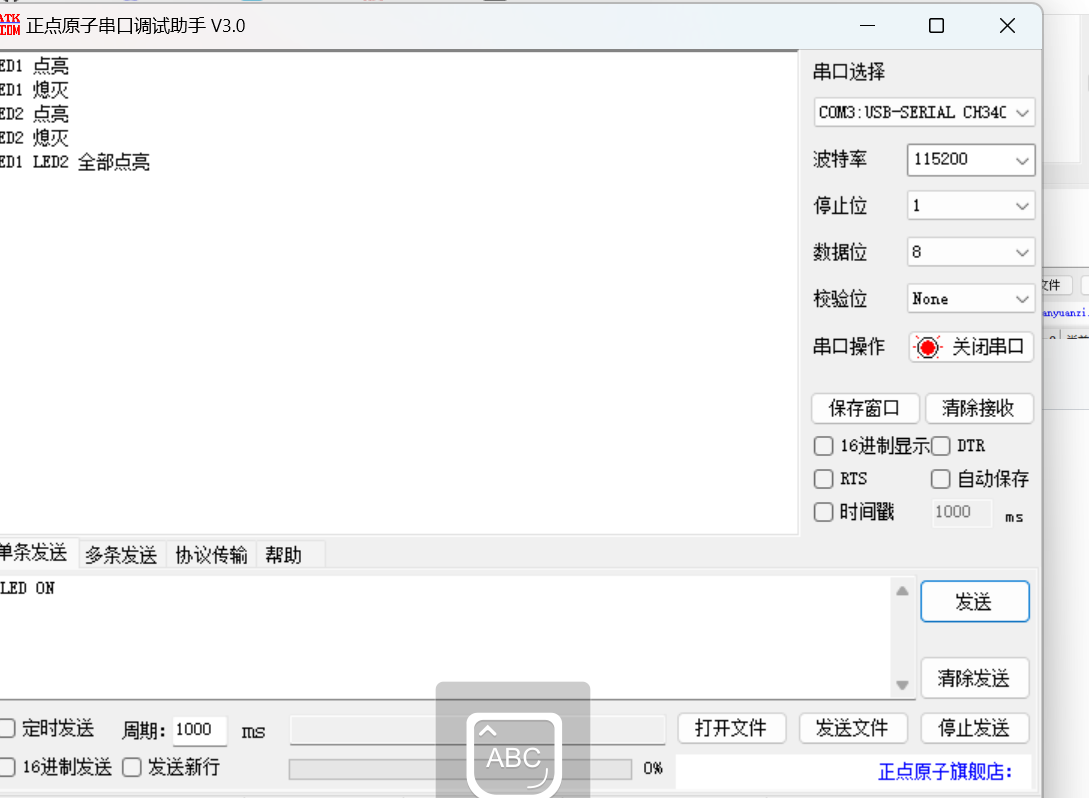Viewport: 1089px width, 798px height.
Task: Open the 正点原子旗舰店 link
Action: point(945,772)
